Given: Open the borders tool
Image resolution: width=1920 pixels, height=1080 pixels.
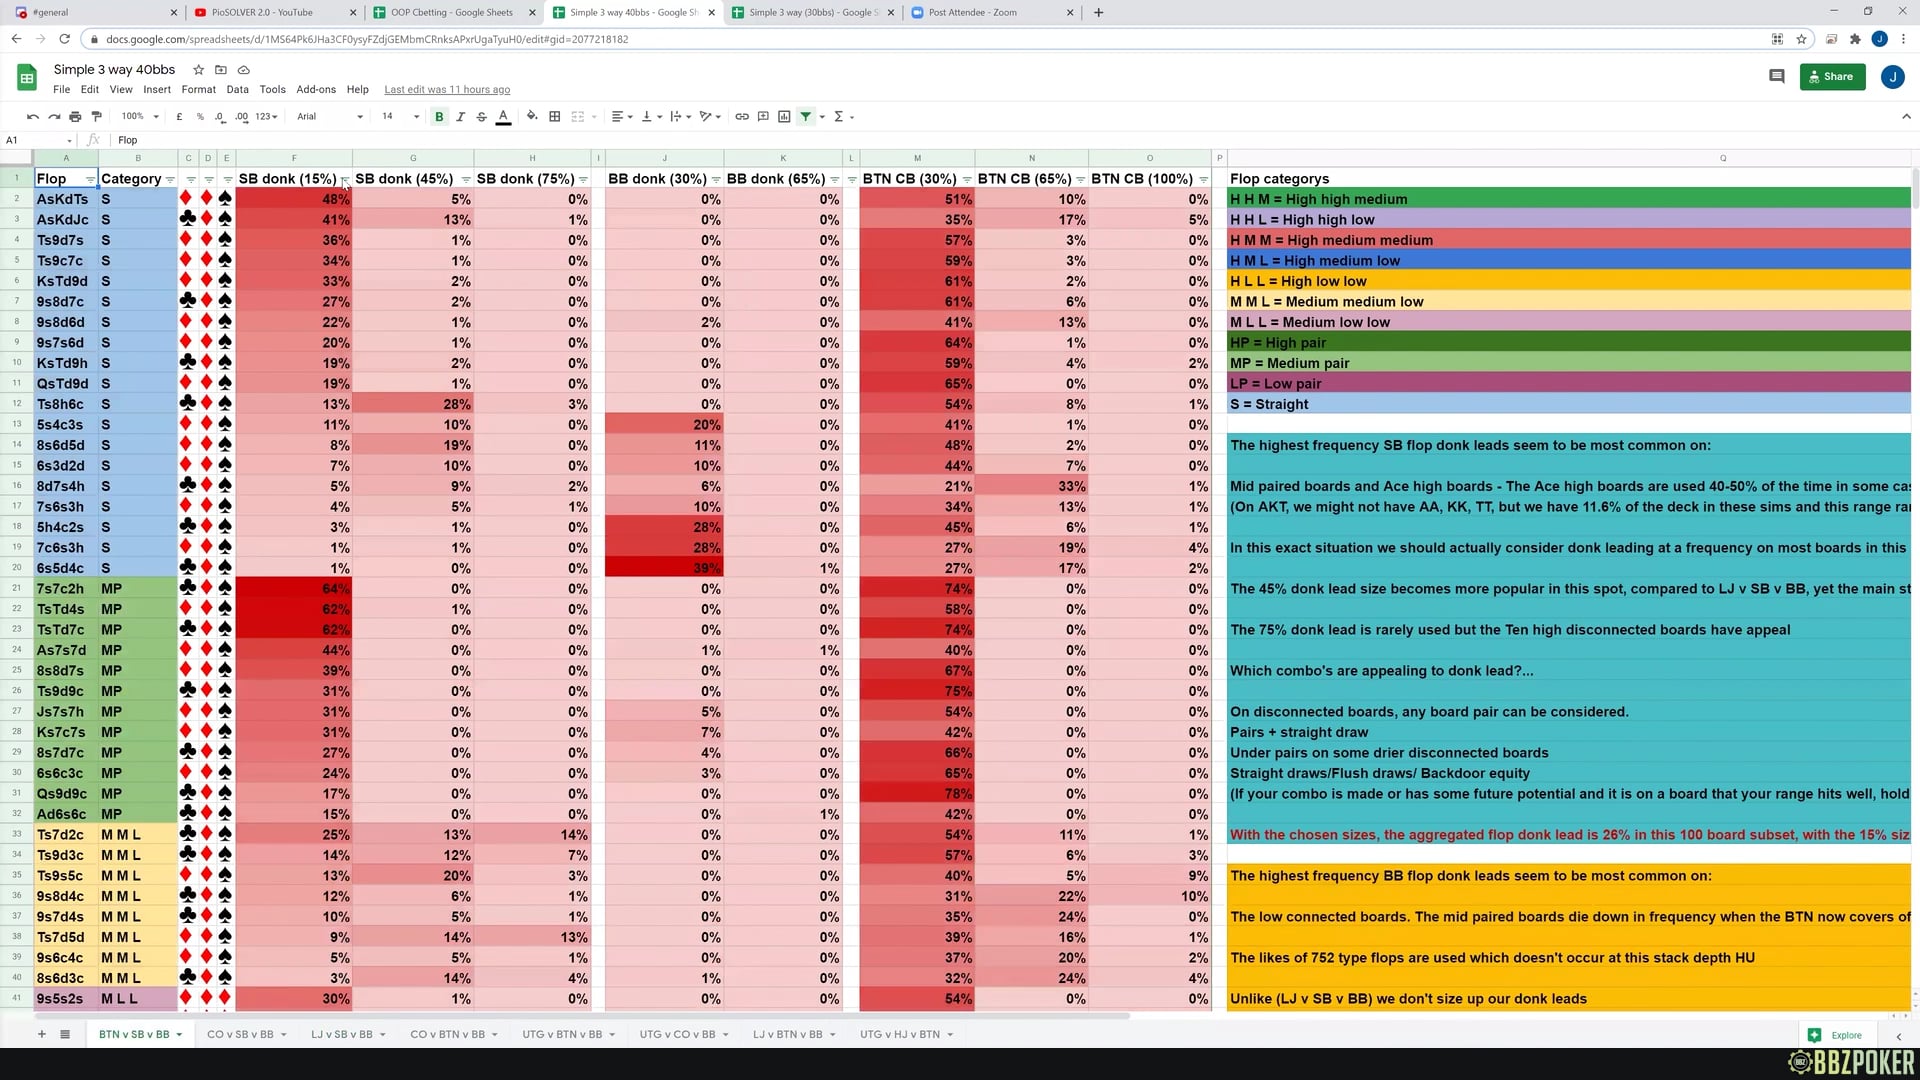Looking at the screenshot, I should [x=555, y=117].
